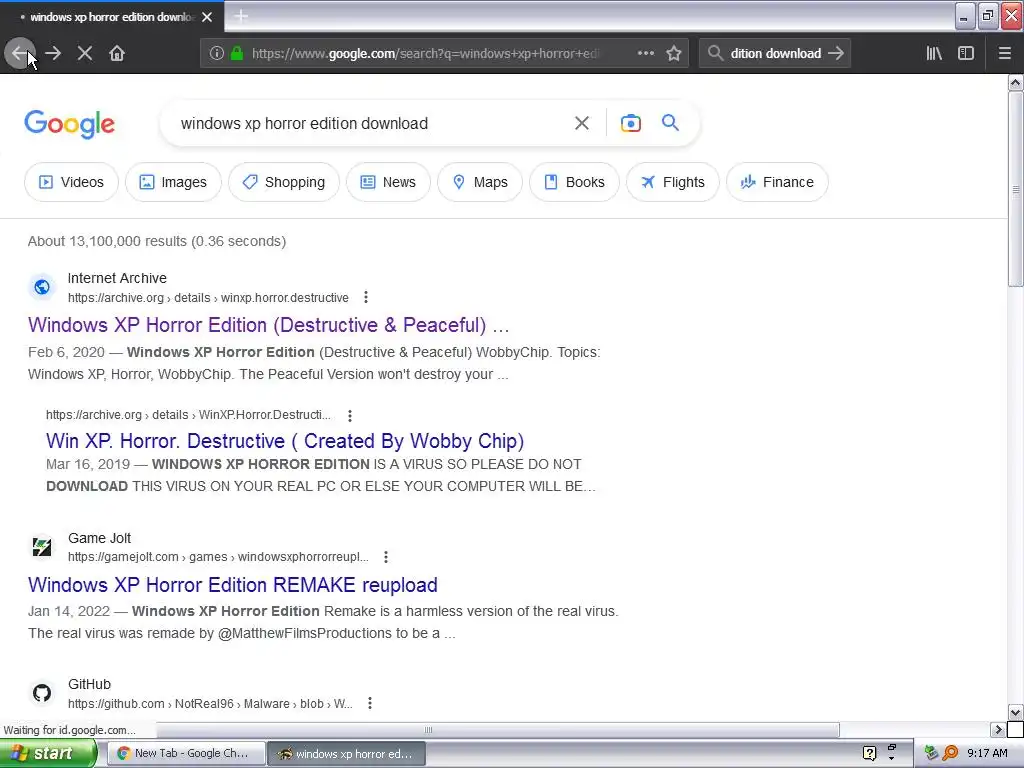Click the horizontal scrollbar right arrow
1024x768 pixels.
(997, 729)
